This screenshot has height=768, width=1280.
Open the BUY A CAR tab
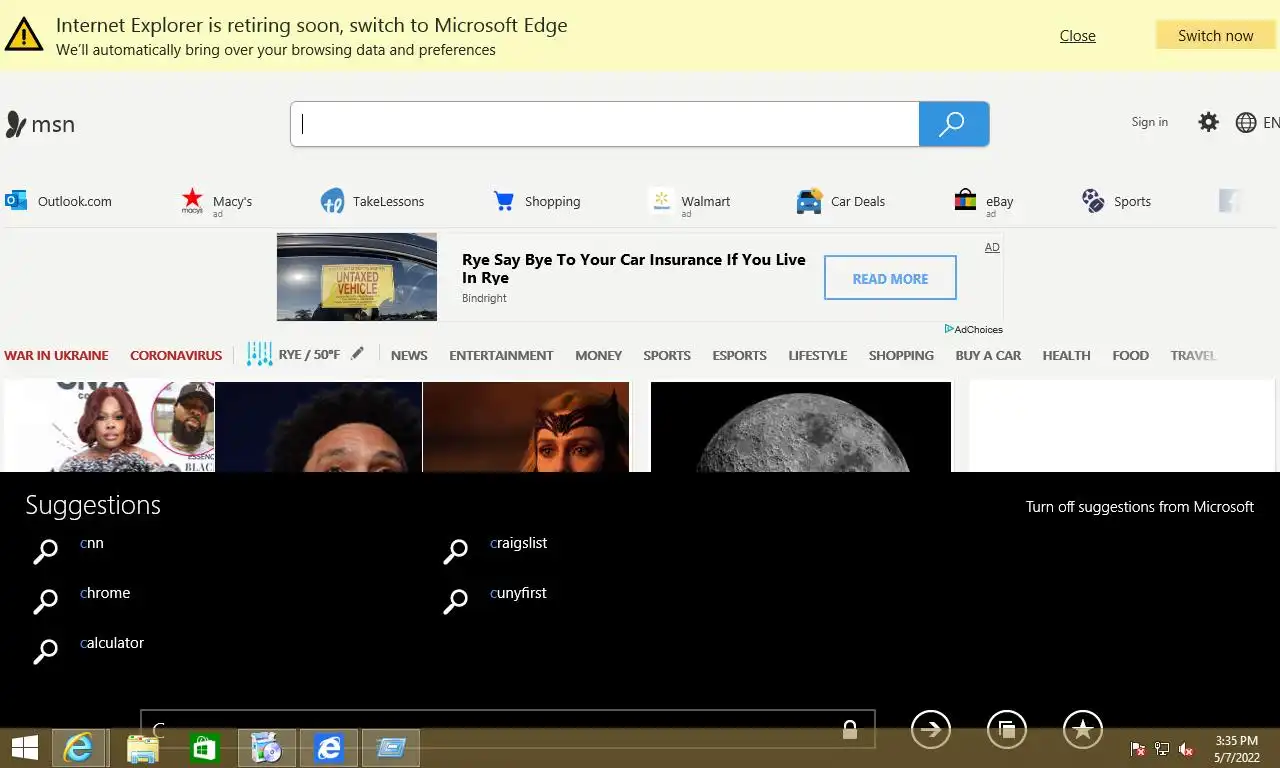tap(988, 355)
